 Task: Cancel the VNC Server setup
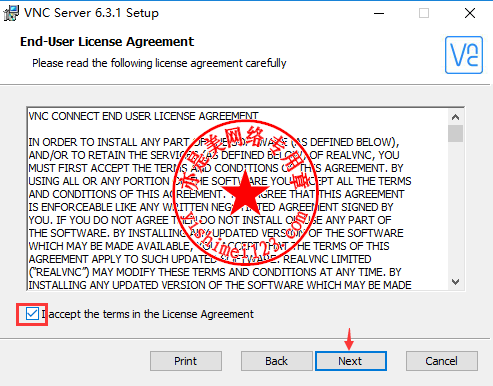pos(441,361)
